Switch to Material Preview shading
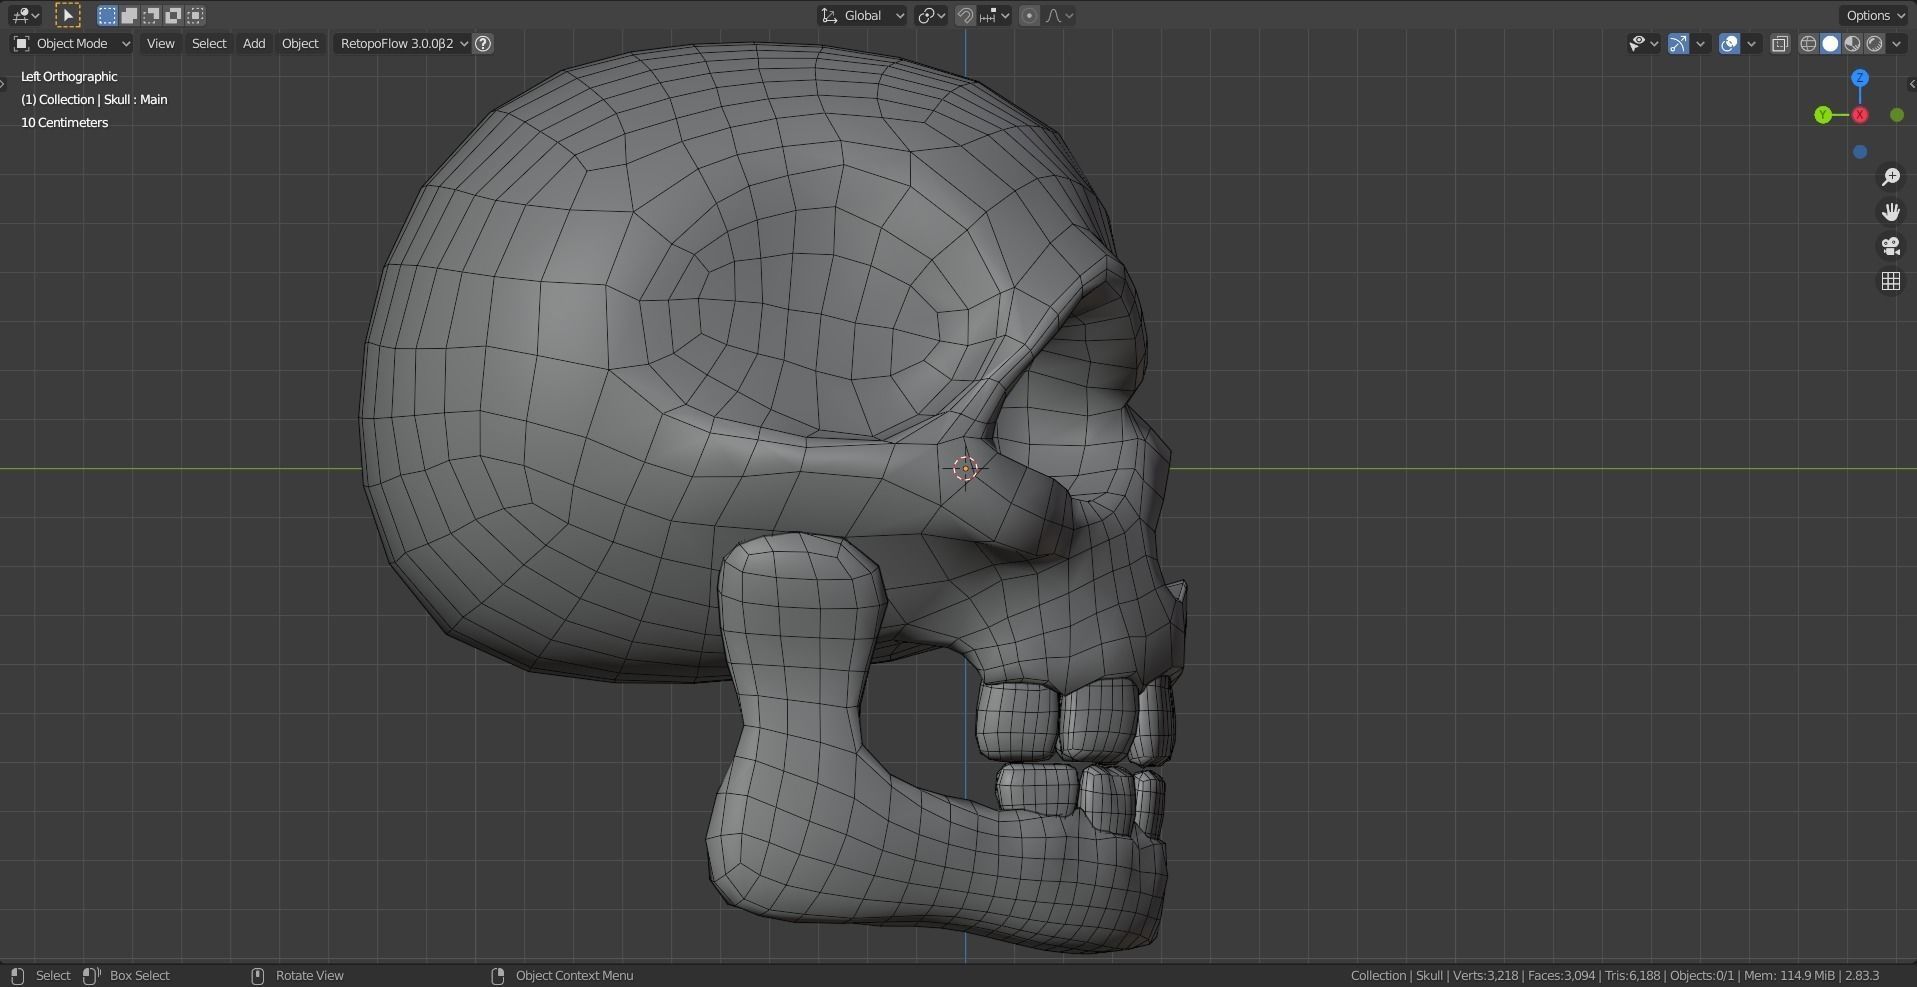The image size is (1917, 987). tap(1852, 43)
